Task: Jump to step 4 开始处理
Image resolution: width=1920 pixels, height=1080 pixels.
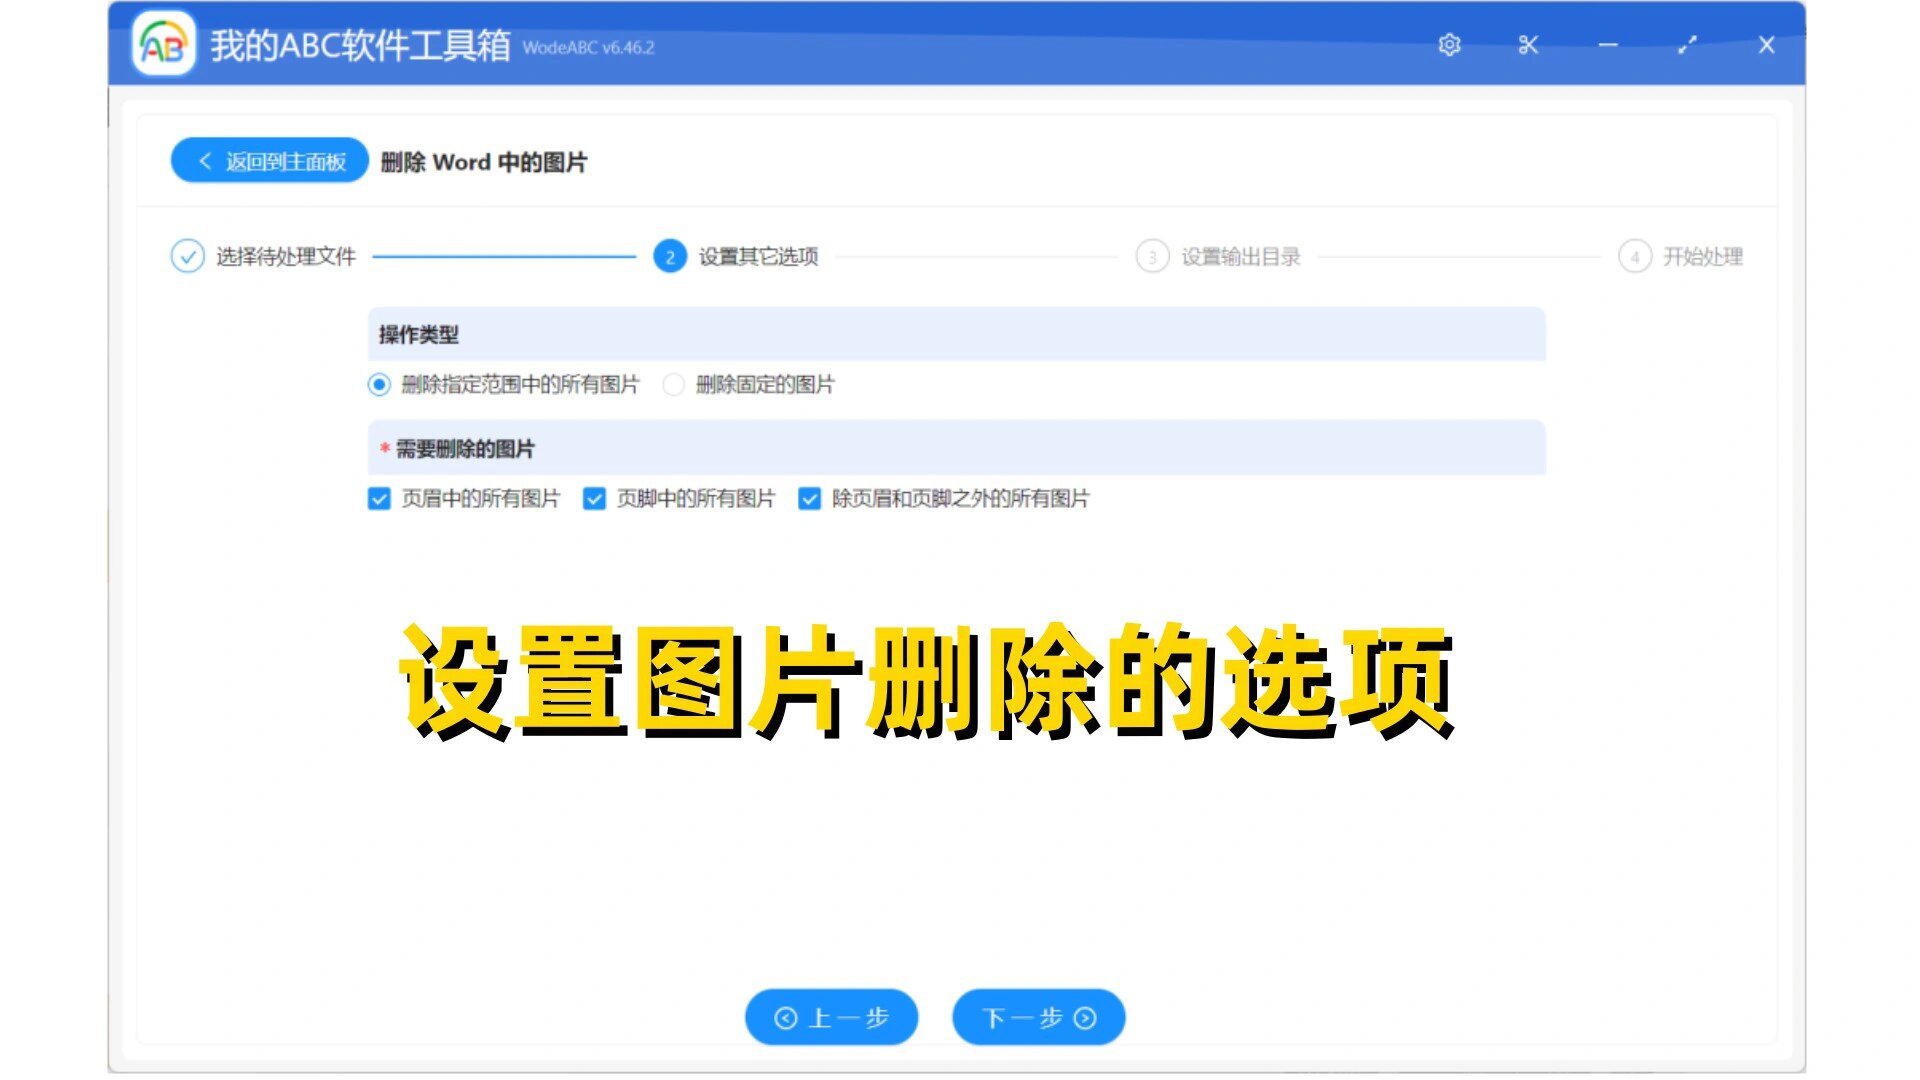Action: (1681, 257)
